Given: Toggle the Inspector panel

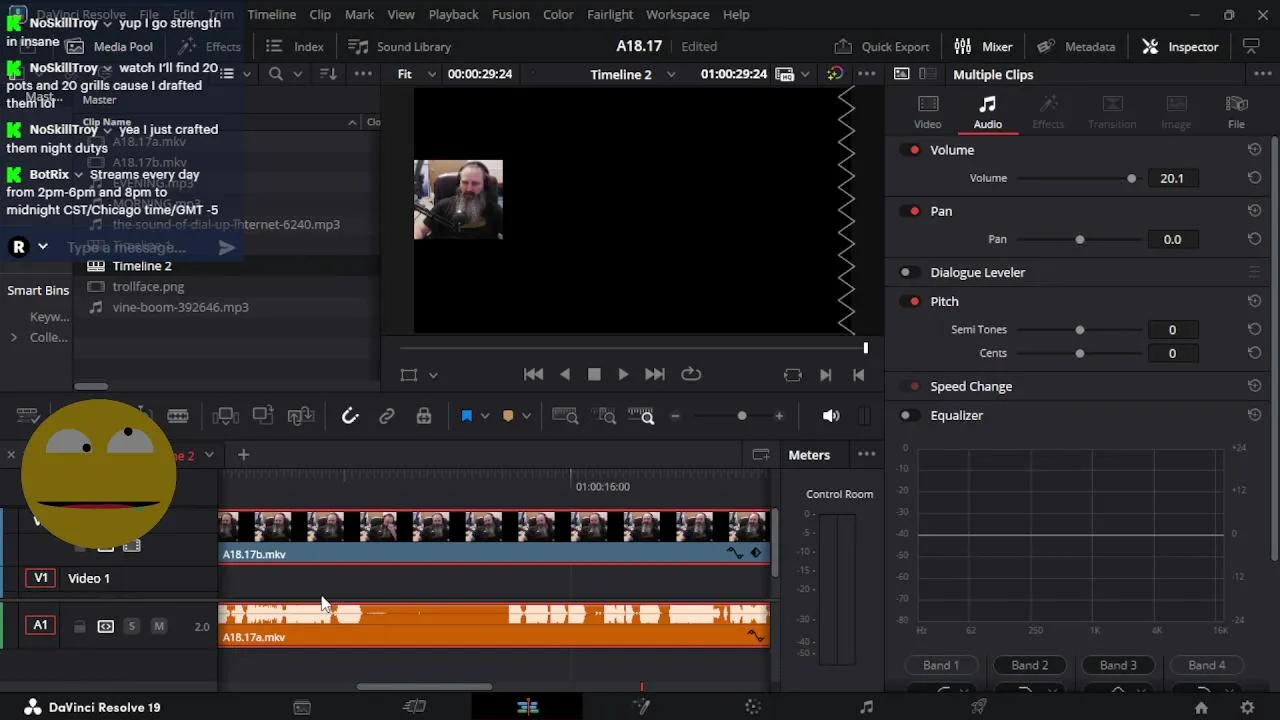Looking at the screenshot, I should tap(1180, 46).
